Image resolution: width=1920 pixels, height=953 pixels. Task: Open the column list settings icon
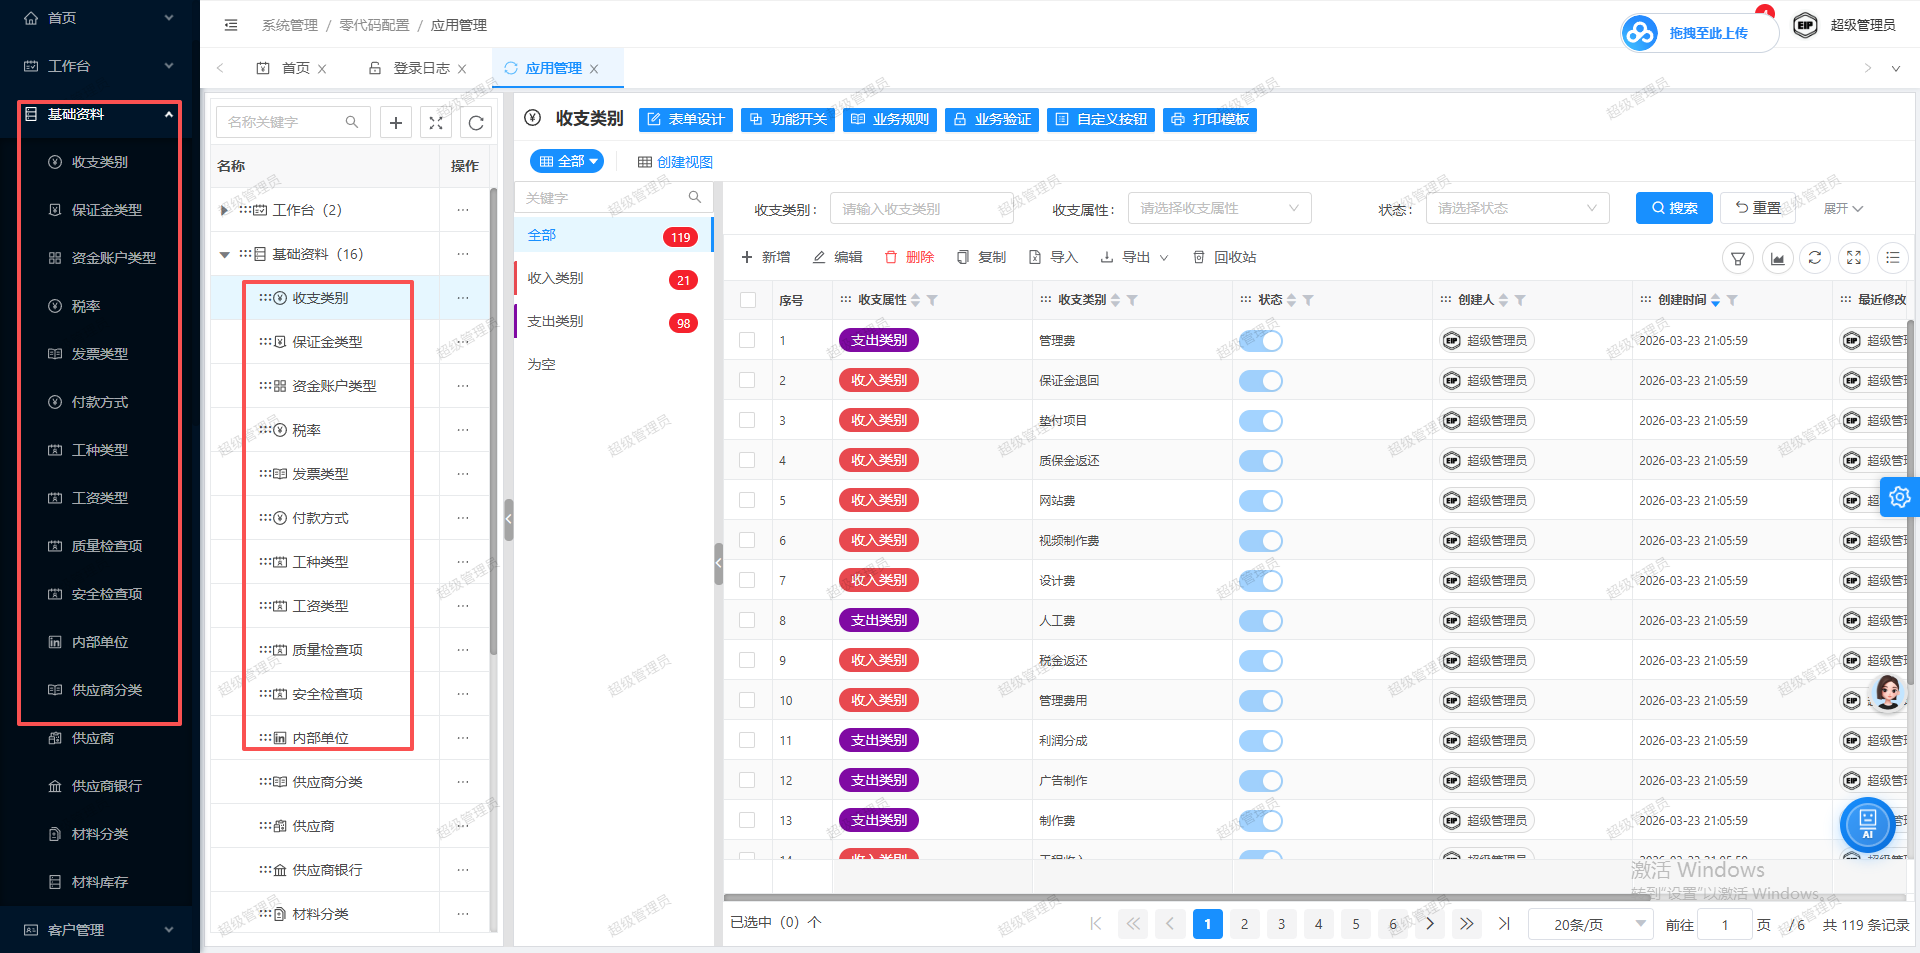[1893, 258]
